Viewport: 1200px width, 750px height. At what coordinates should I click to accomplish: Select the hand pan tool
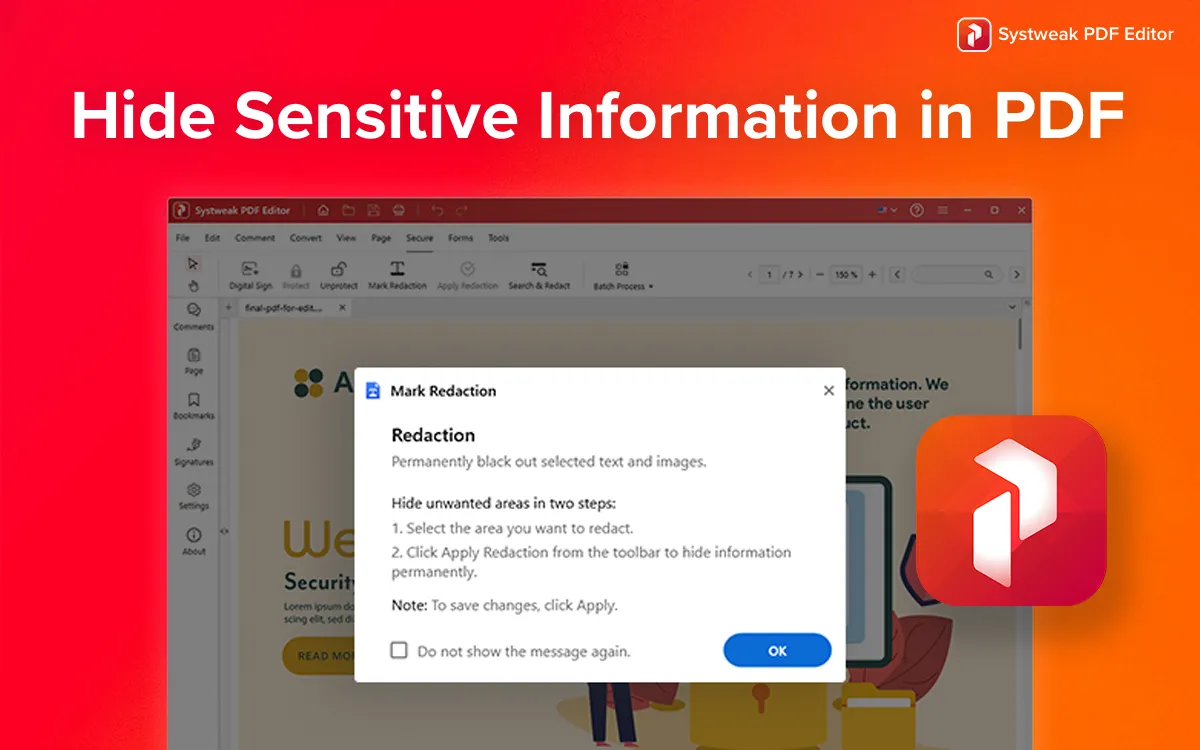point(194,285)
